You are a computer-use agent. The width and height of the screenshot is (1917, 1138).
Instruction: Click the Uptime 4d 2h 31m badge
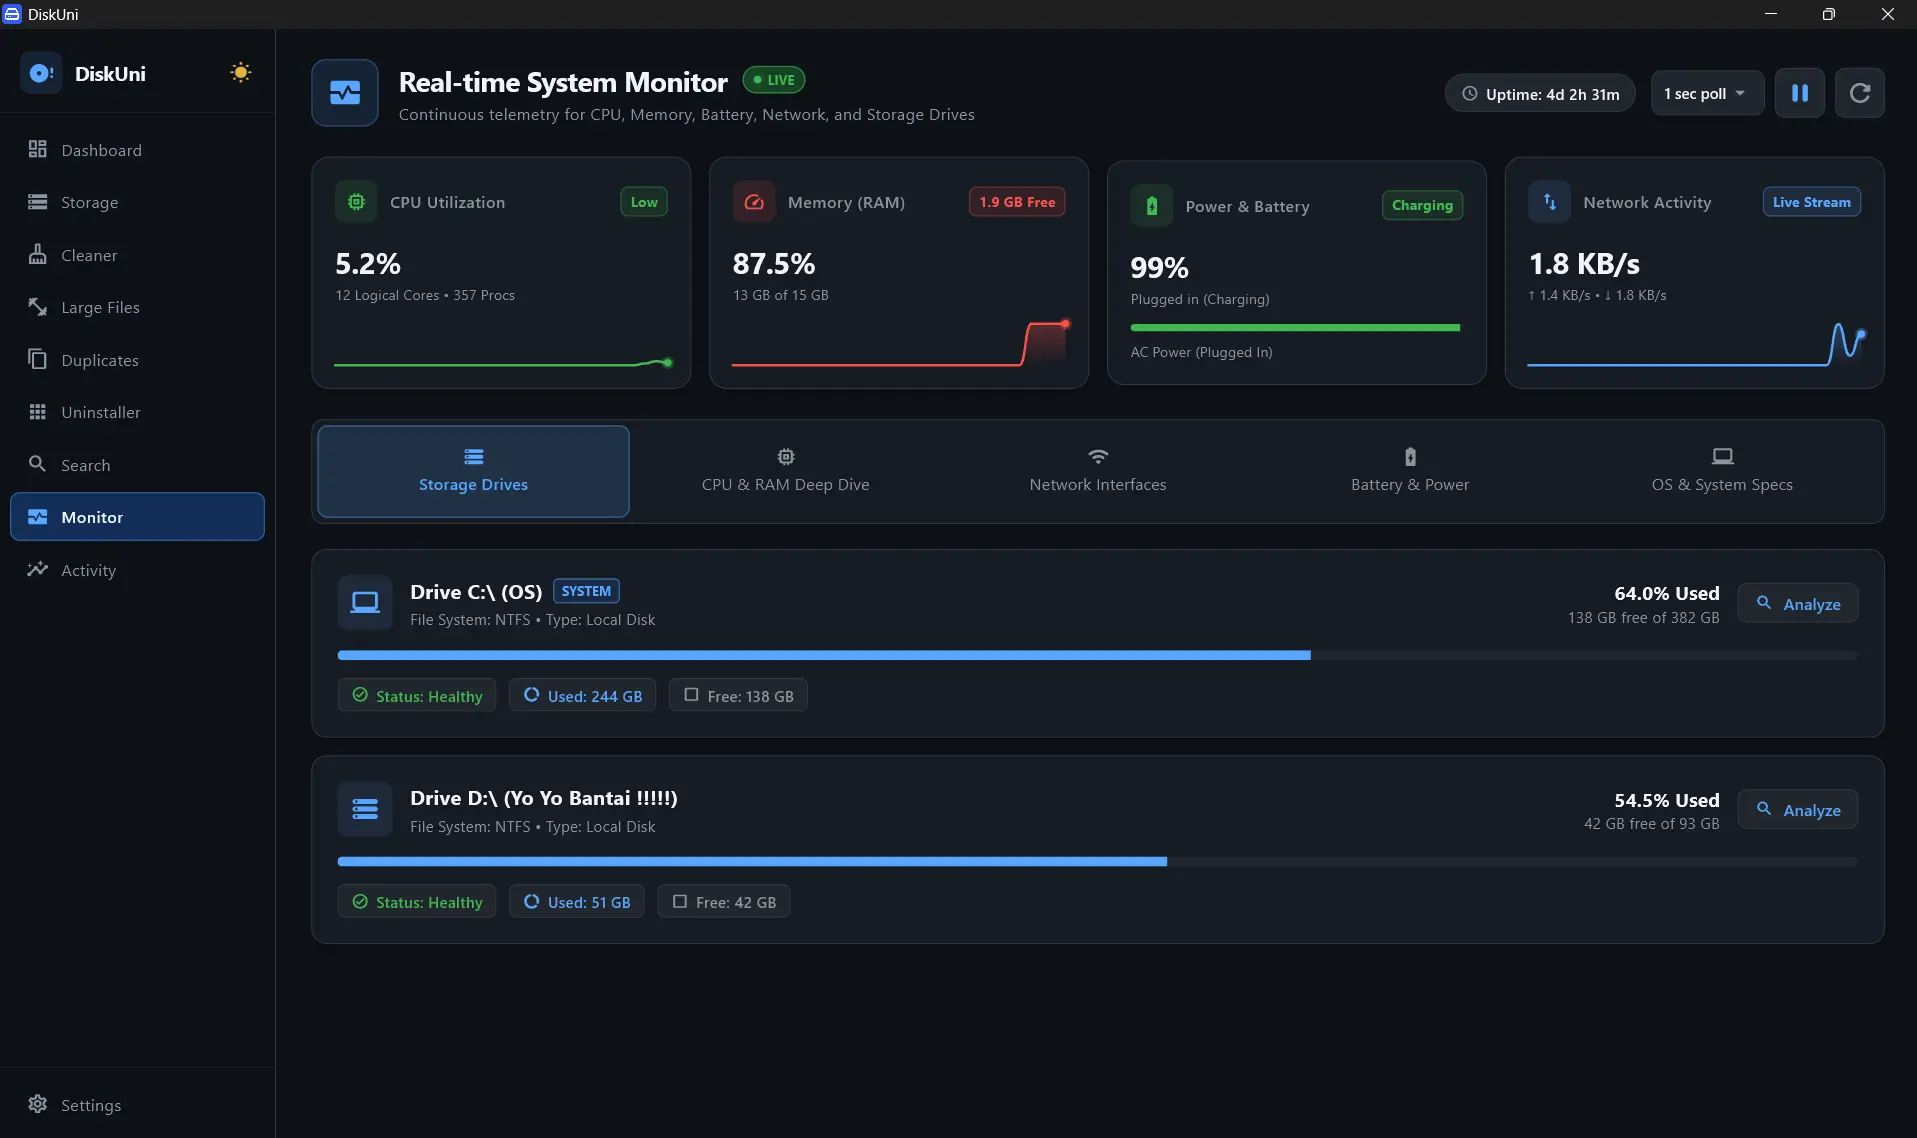tap(1540, 93)
